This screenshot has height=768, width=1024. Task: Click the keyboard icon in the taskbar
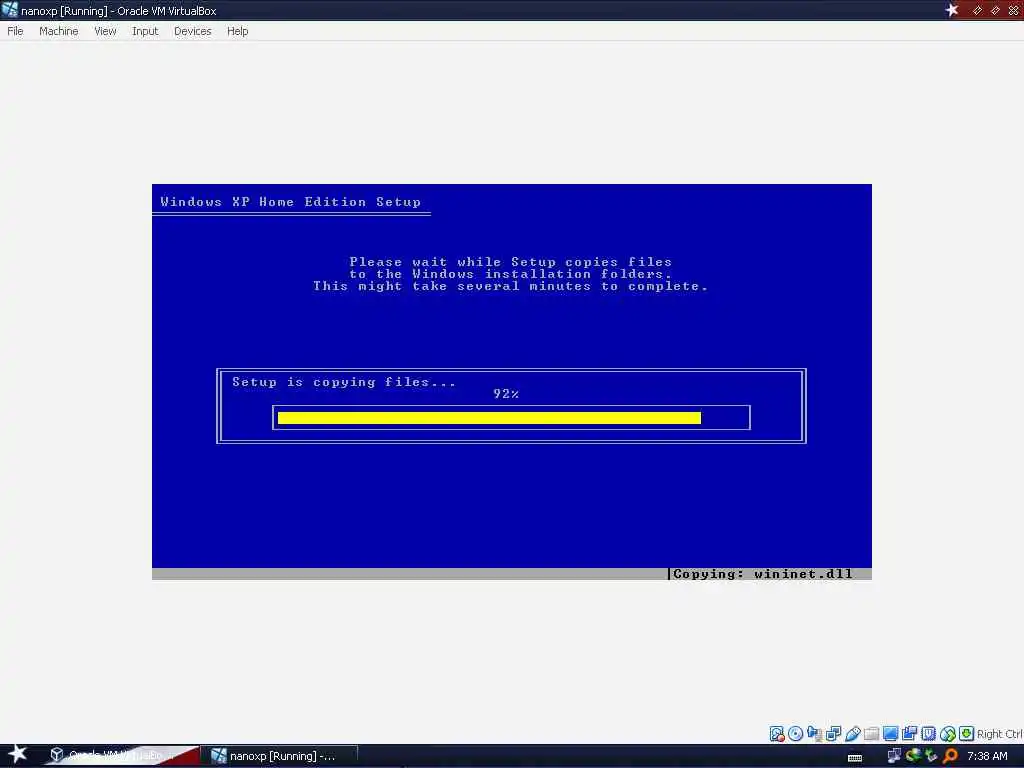click(x=855, y=758)
